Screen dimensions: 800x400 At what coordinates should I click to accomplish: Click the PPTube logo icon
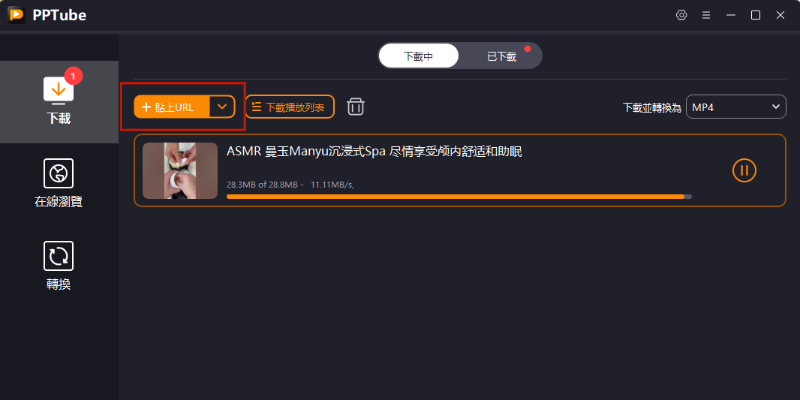tap(16, 15)
